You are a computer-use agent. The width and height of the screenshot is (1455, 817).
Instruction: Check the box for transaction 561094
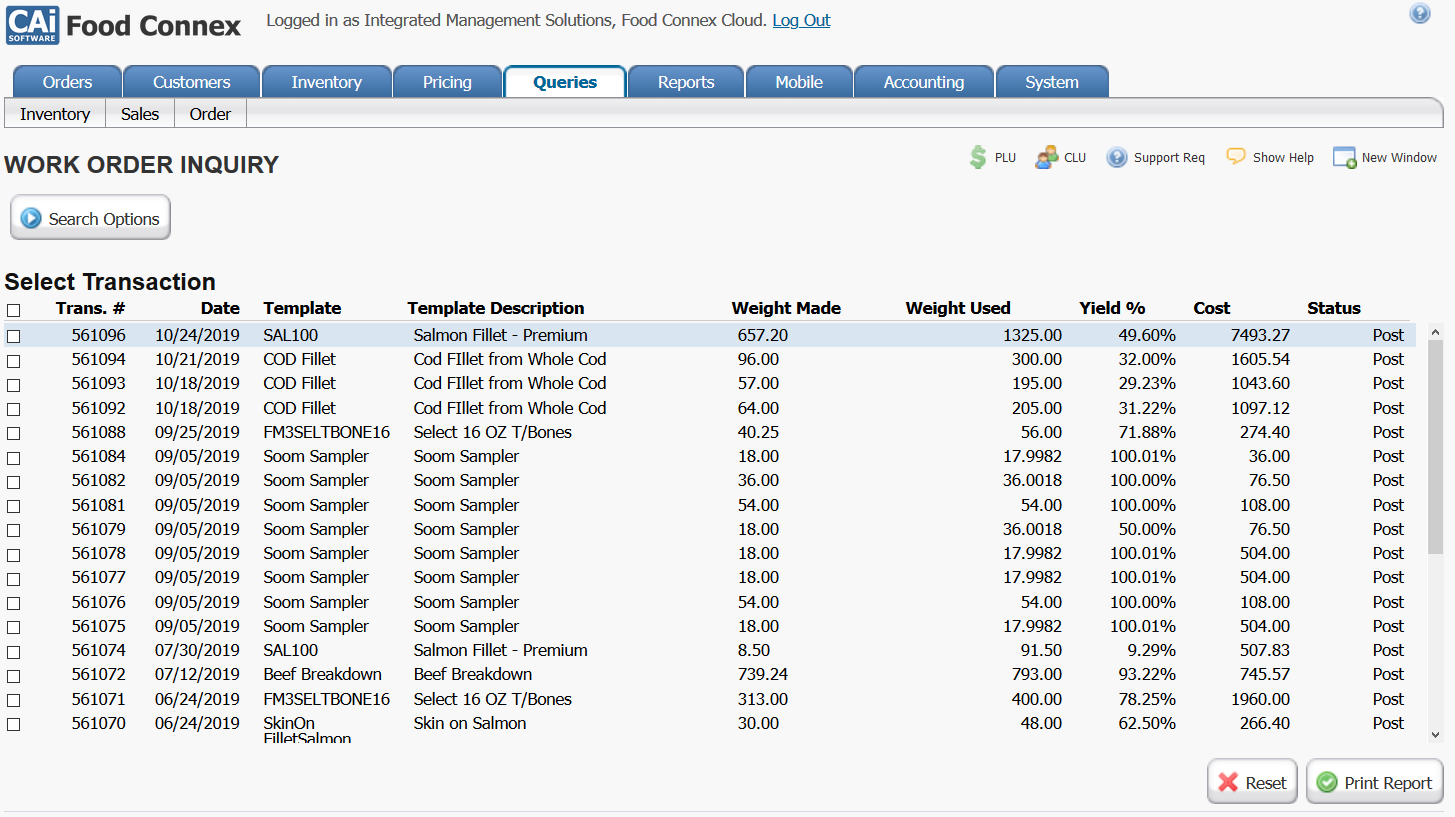13,360
